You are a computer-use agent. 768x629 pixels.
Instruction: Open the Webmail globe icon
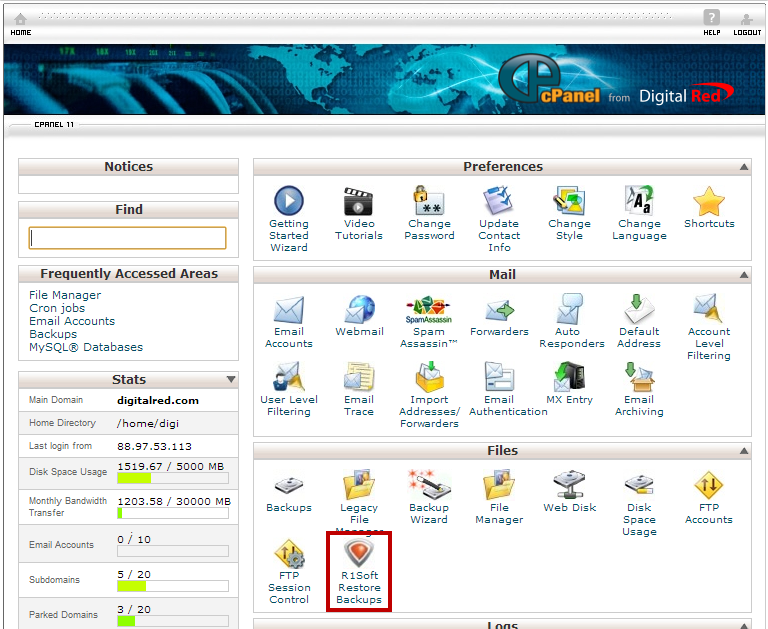[359, 309]
